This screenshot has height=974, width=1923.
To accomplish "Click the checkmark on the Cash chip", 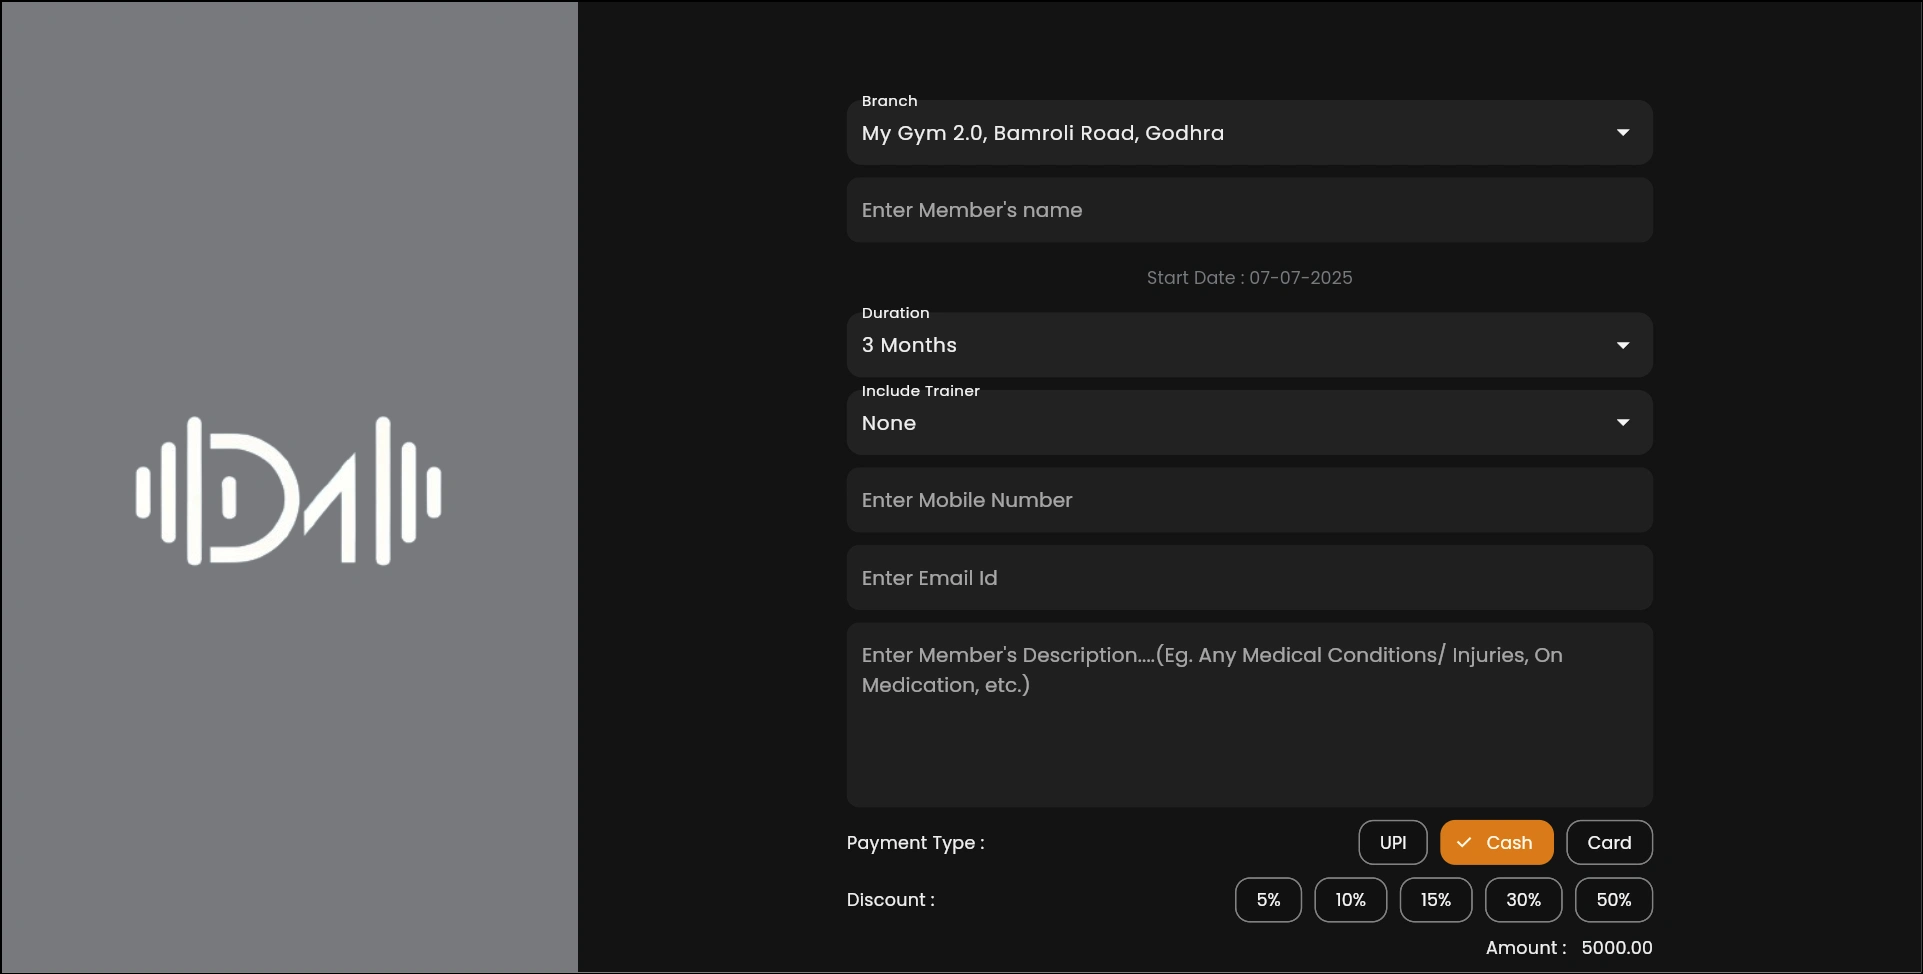I will coord(1464,843).
